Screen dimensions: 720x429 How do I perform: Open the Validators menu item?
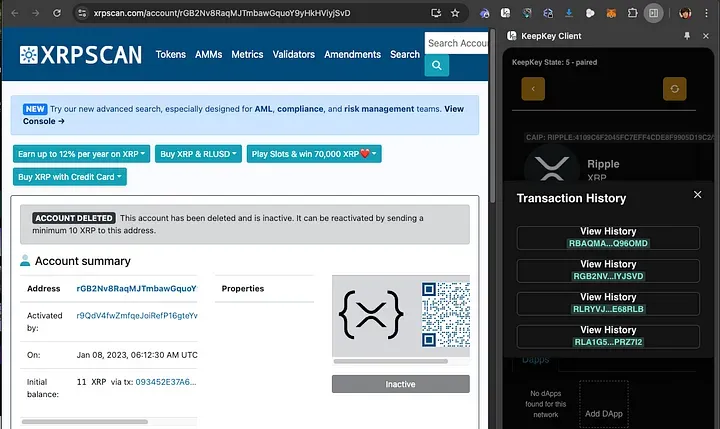click(294, 54)
